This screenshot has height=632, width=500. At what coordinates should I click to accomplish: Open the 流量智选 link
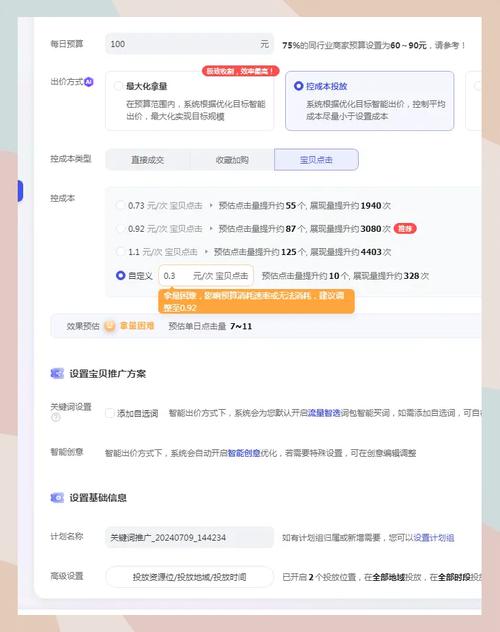tap(324, 413)
